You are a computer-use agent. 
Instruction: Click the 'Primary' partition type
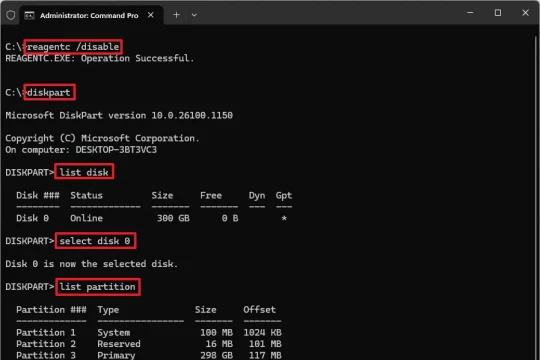pos(116,355)
